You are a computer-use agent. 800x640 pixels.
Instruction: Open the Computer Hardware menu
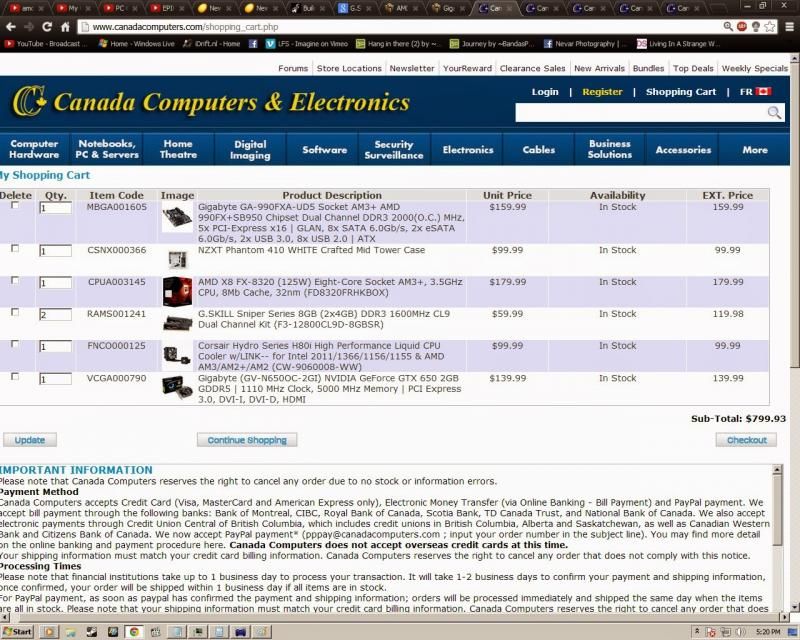tap(34, 149)
